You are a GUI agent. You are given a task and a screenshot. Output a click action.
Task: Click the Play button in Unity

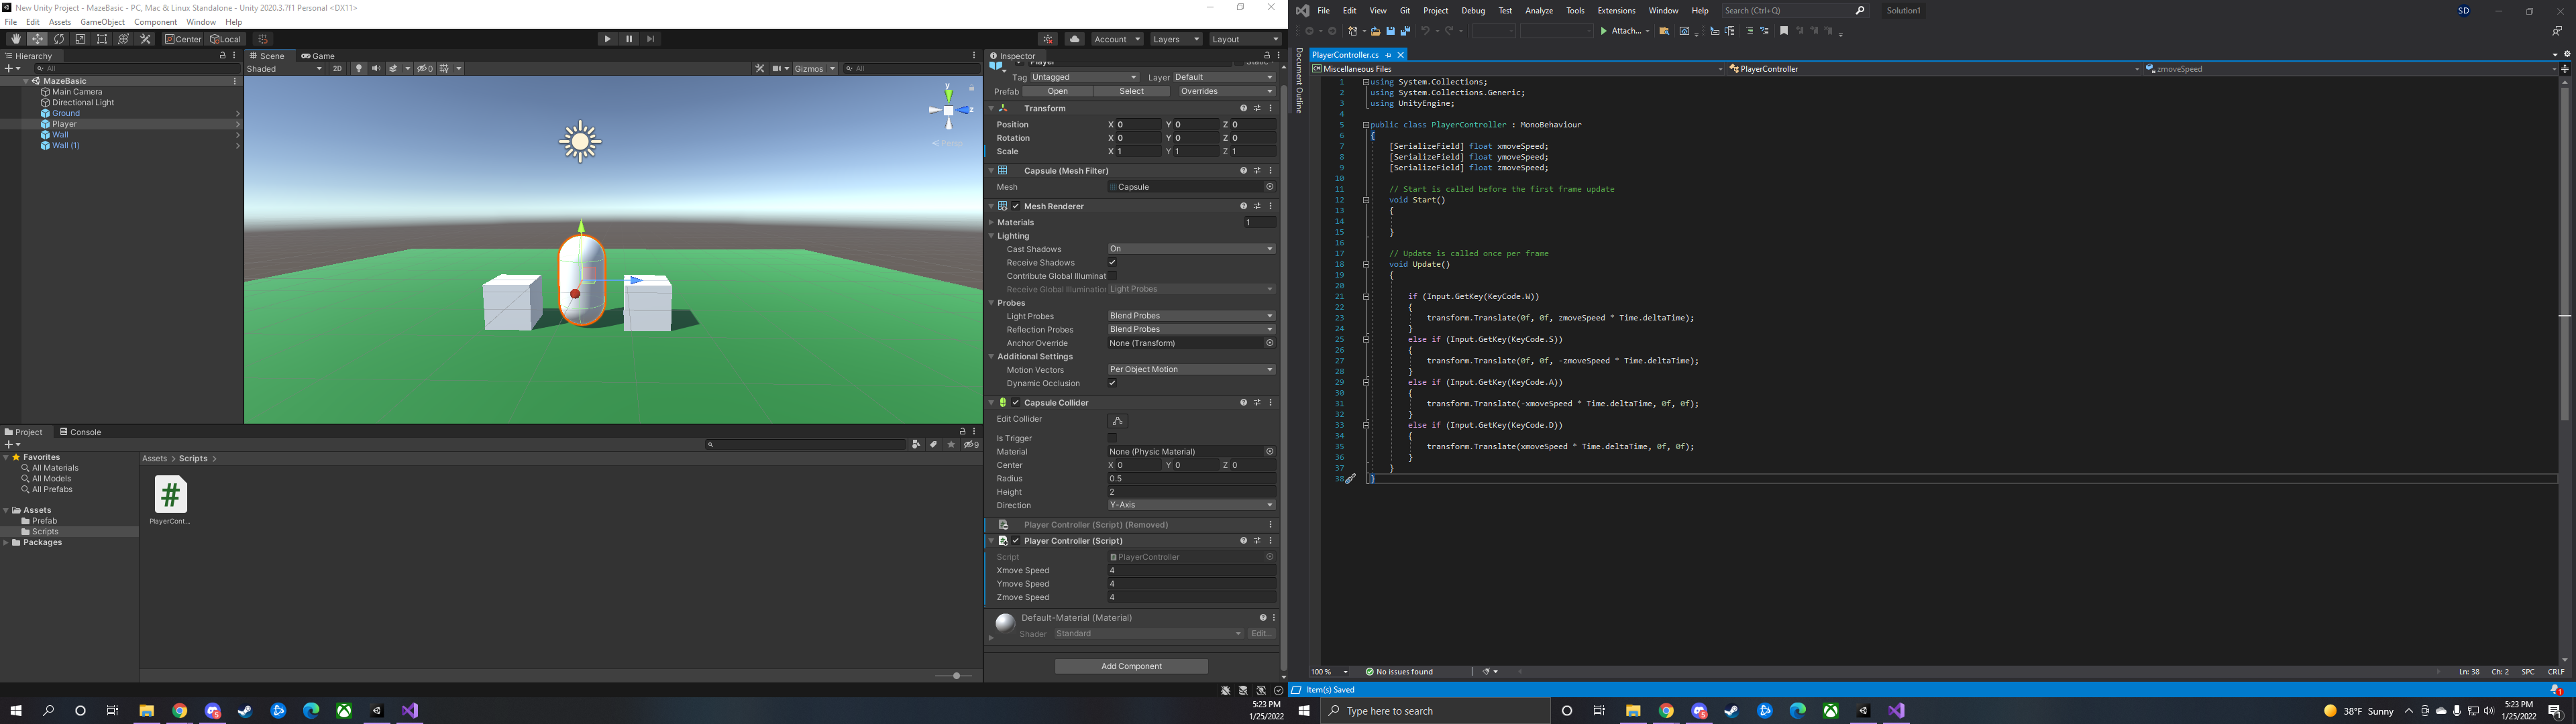pos(607,39)
